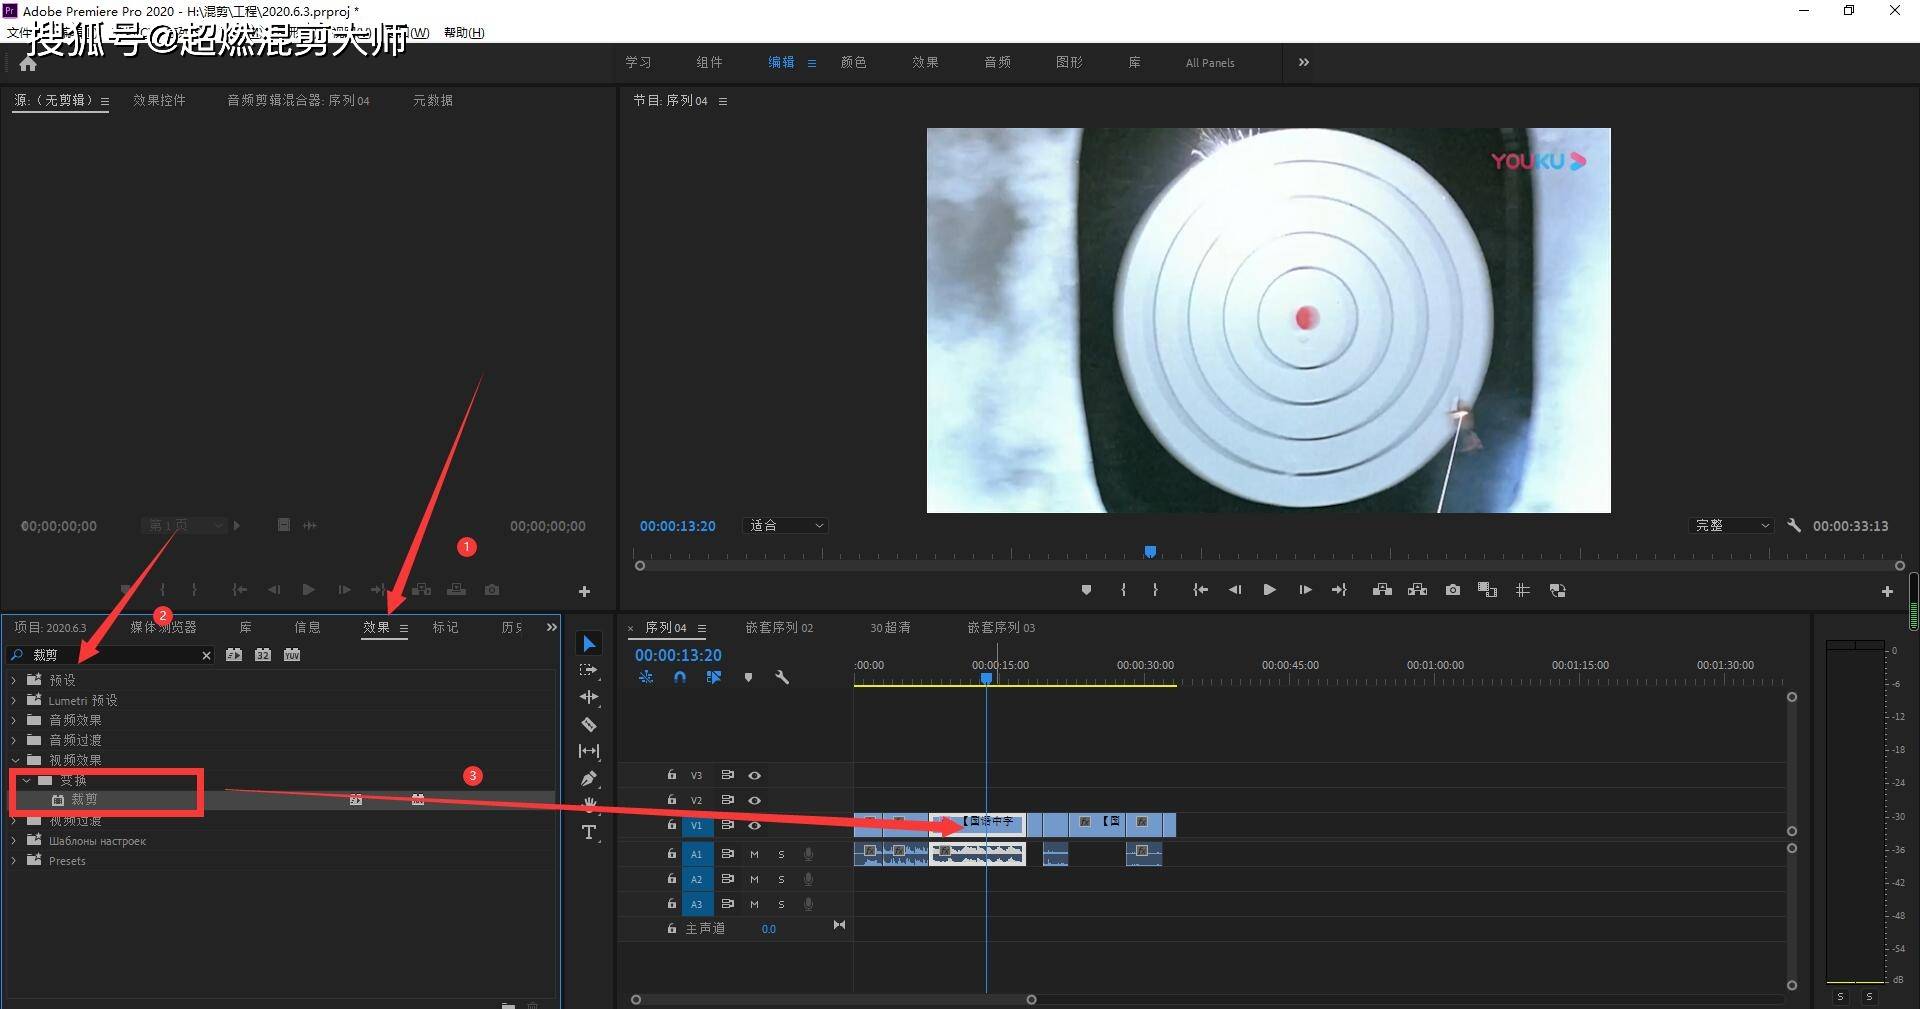Click the program monitor timecode

(678, 526)
